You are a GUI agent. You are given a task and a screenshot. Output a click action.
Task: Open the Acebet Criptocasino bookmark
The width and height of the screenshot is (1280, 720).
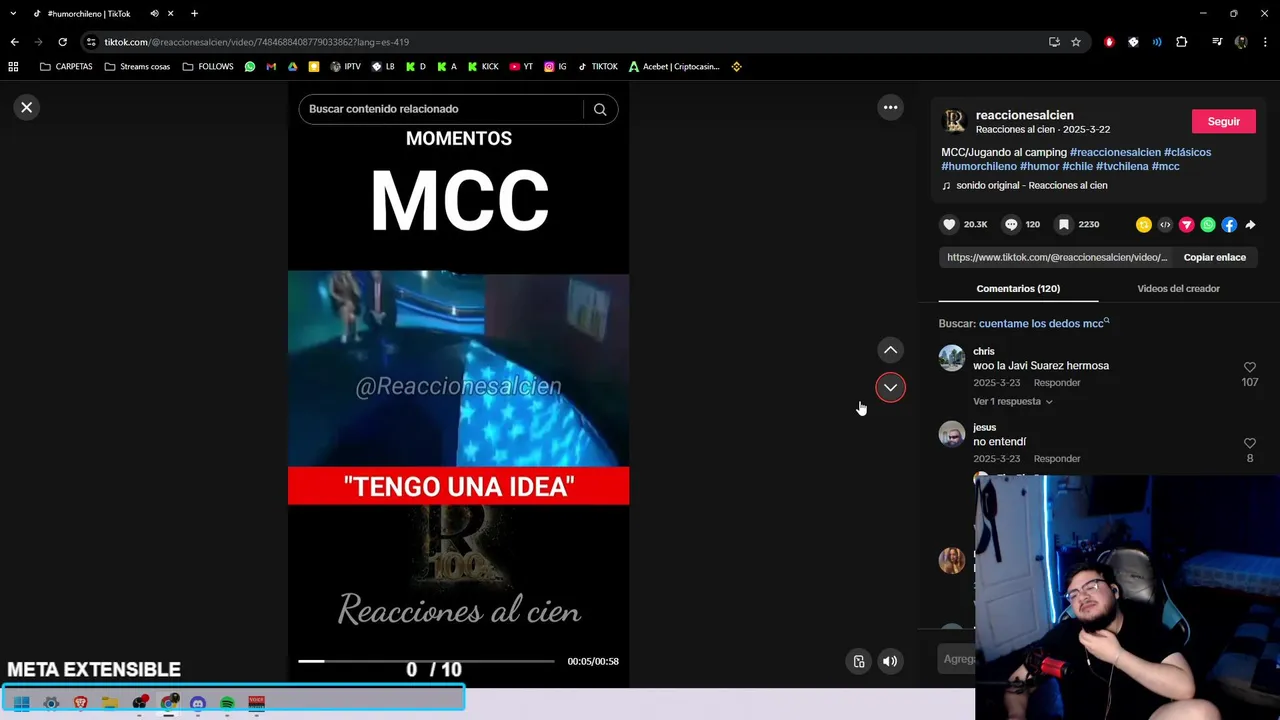[x=674, y=67]
